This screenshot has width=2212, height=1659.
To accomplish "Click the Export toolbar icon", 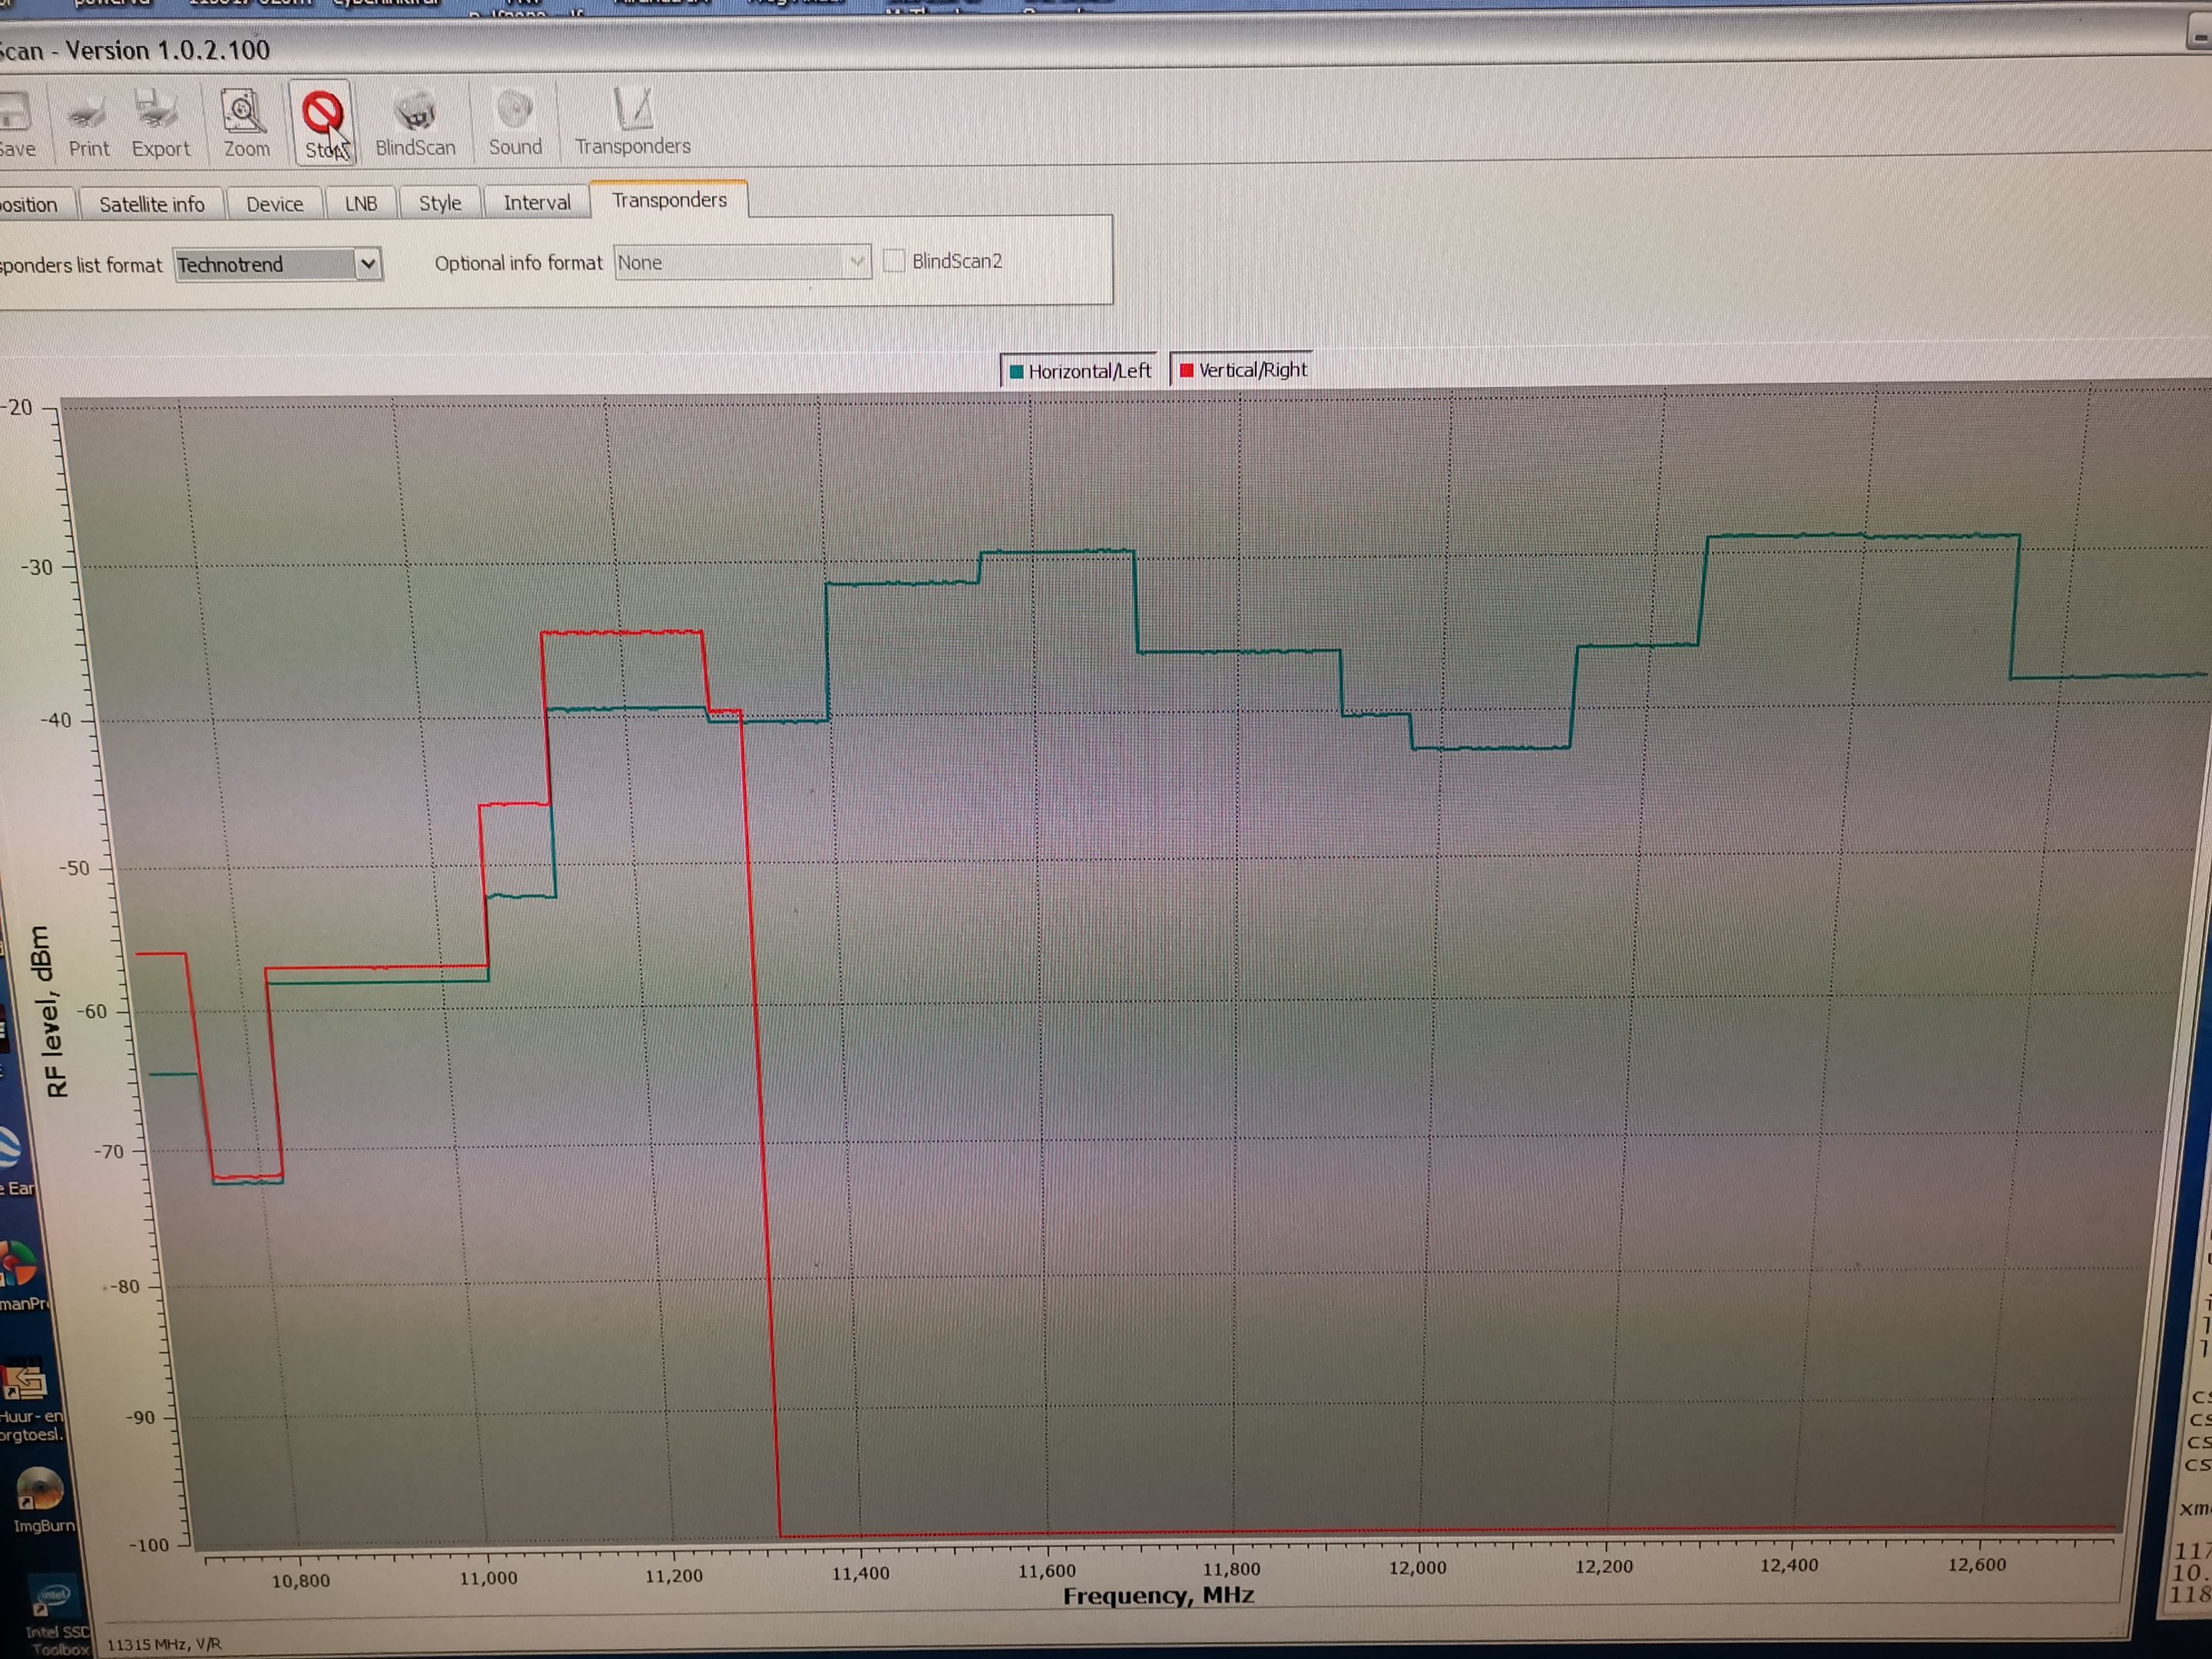I will point(160,123).
